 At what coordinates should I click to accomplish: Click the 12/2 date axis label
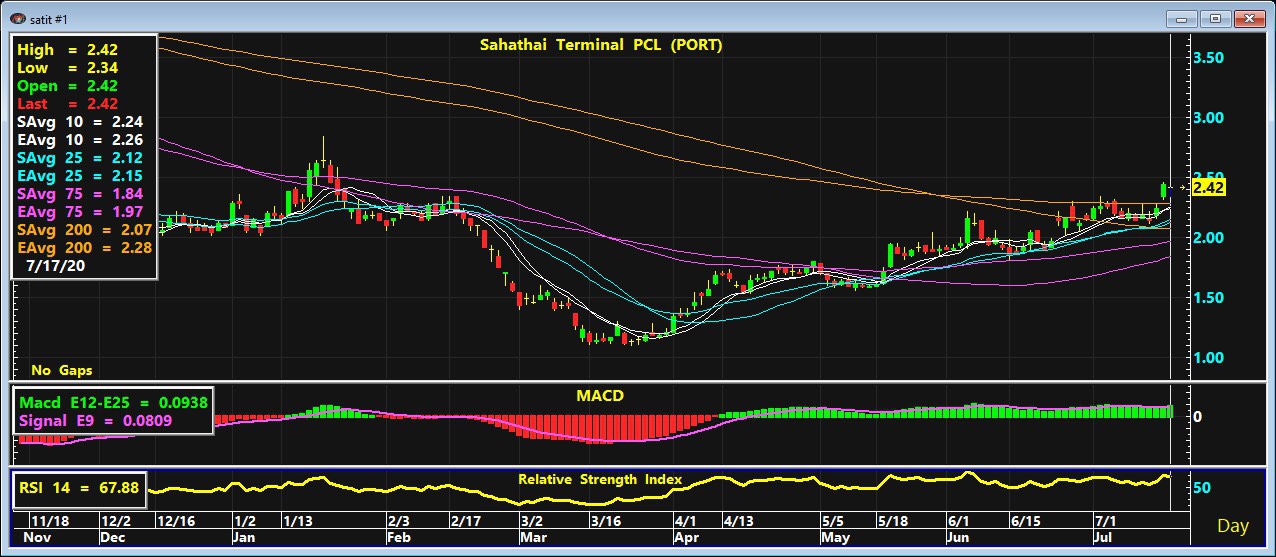tap(115, 521)
